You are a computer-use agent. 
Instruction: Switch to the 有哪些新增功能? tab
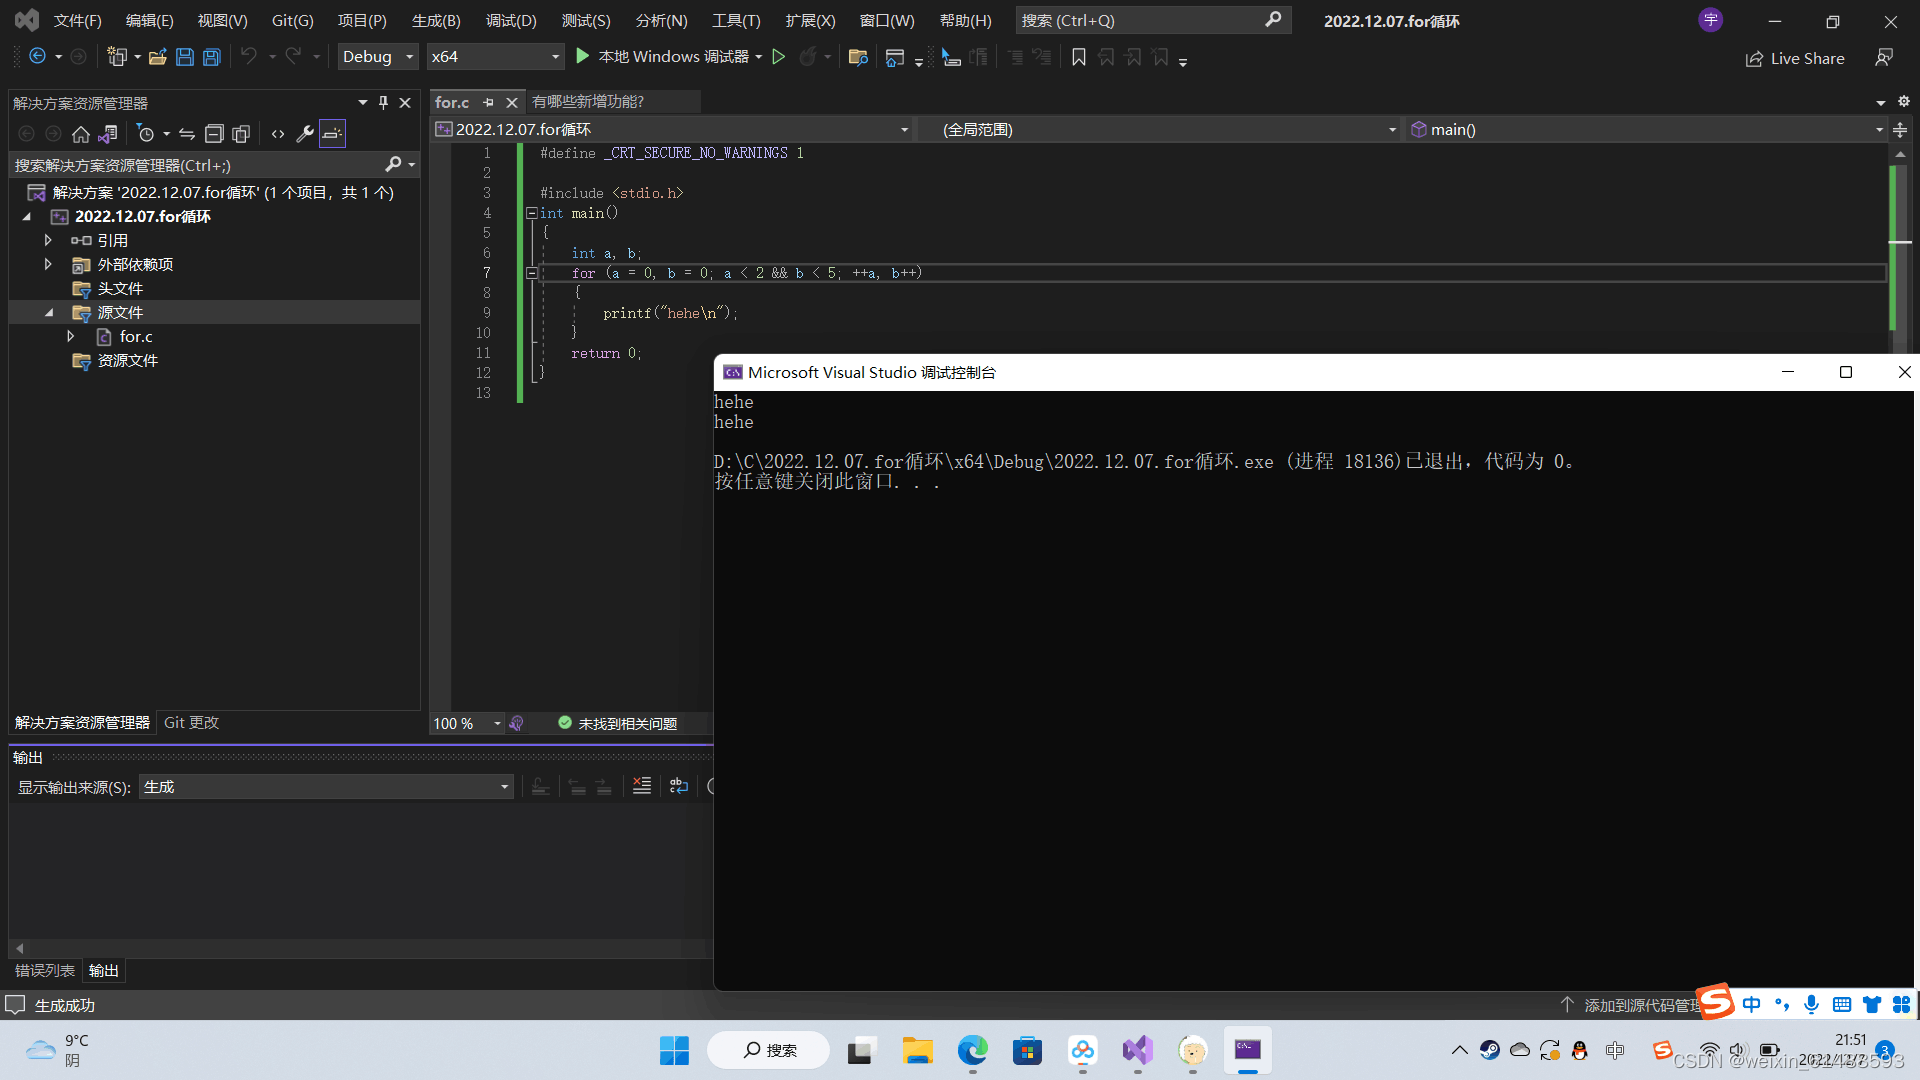click(588, 102)
